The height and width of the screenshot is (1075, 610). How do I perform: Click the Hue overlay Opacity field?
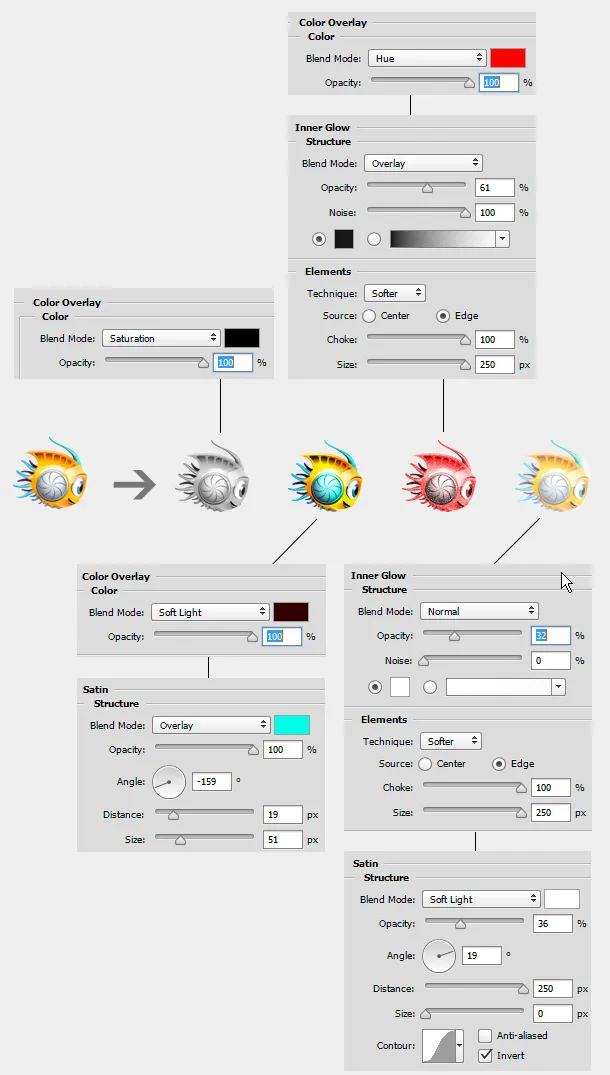click(x=498, y=82)
